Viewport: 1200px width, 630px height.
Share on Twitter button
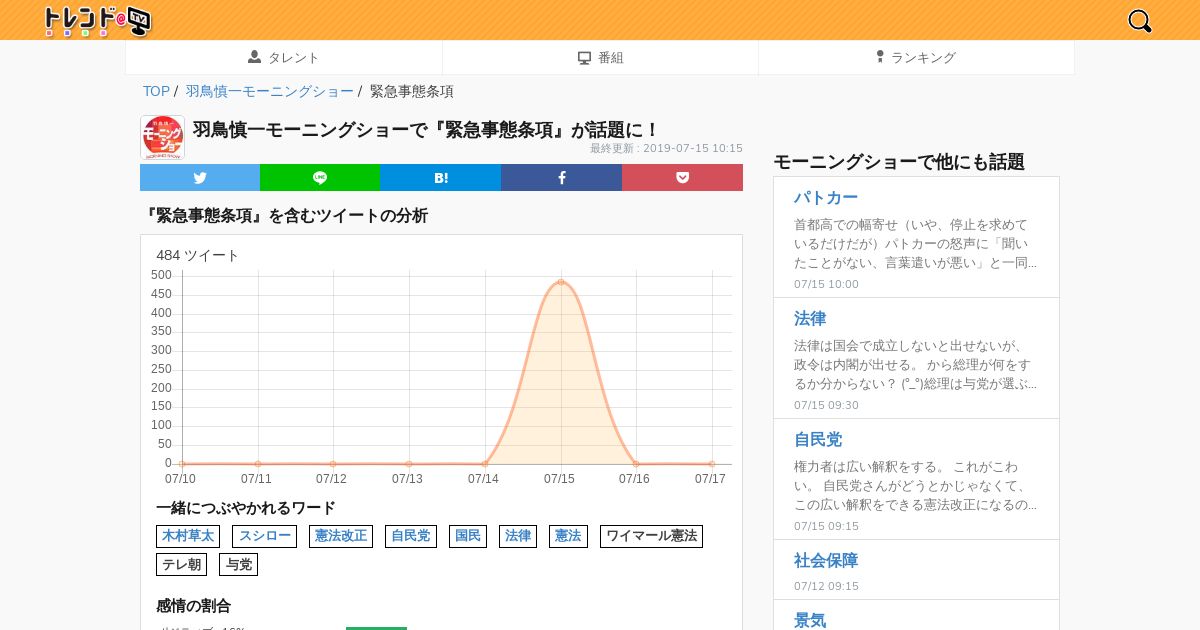pyautogui.click(x=200, y=177)
